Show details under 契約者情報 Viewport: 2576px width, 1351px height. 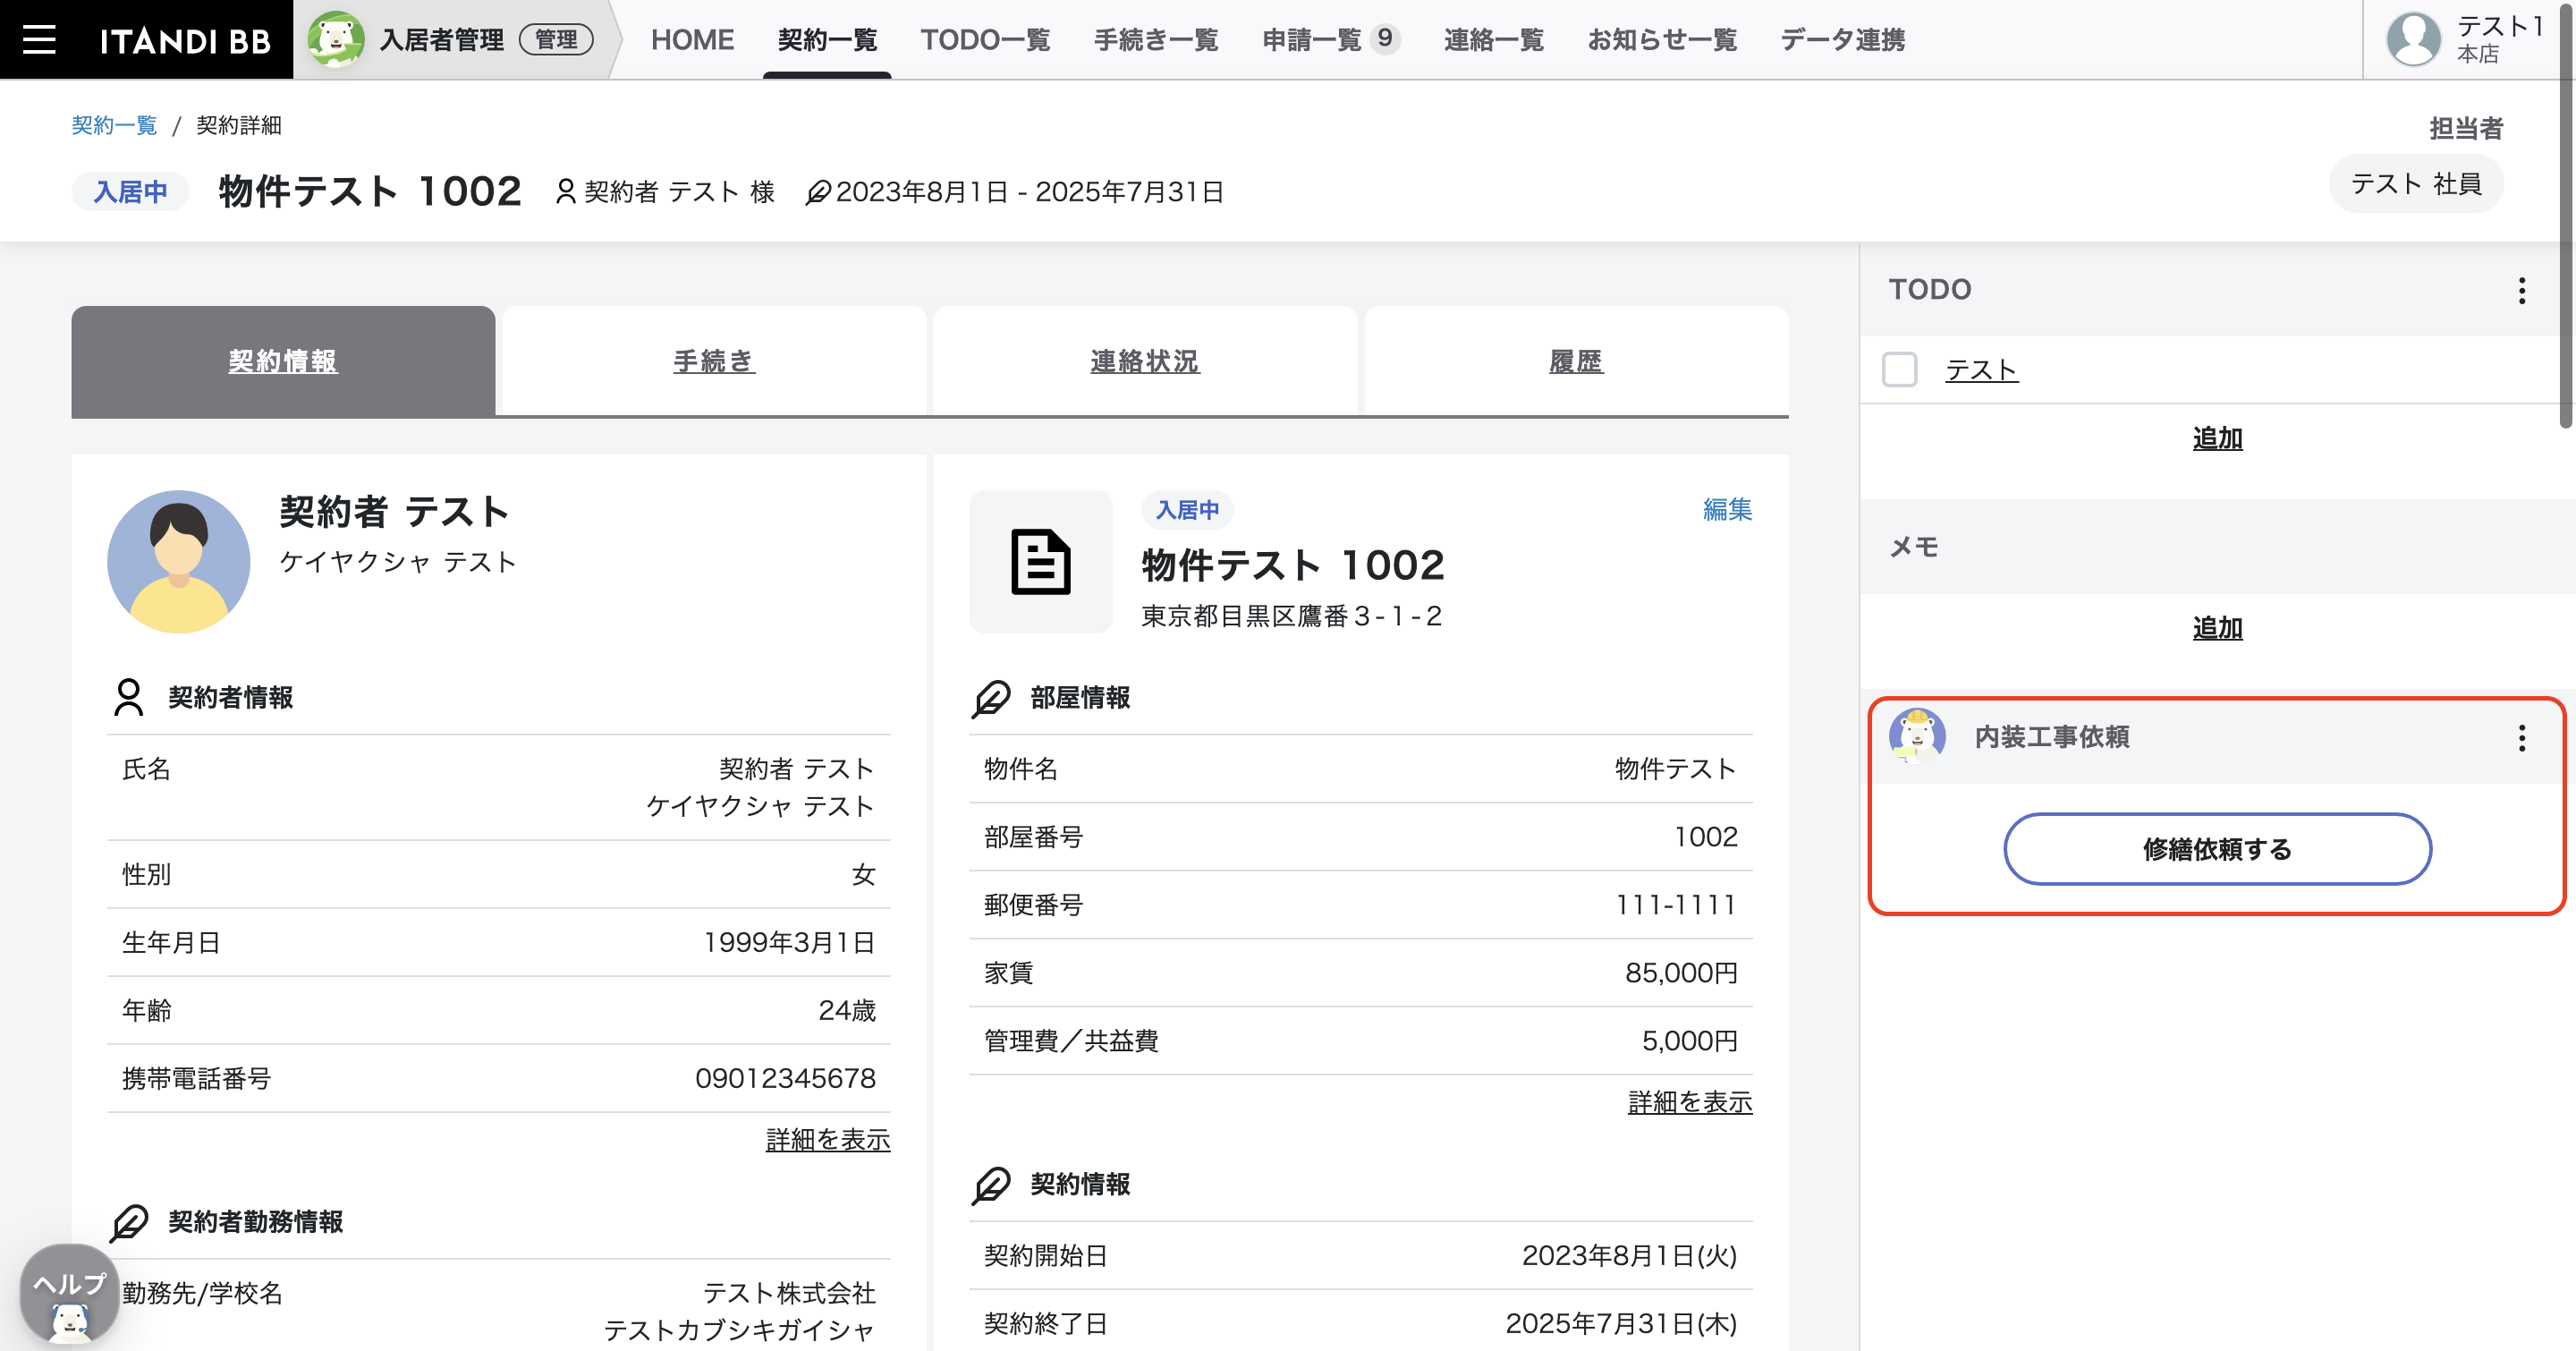click(828, 1139)
